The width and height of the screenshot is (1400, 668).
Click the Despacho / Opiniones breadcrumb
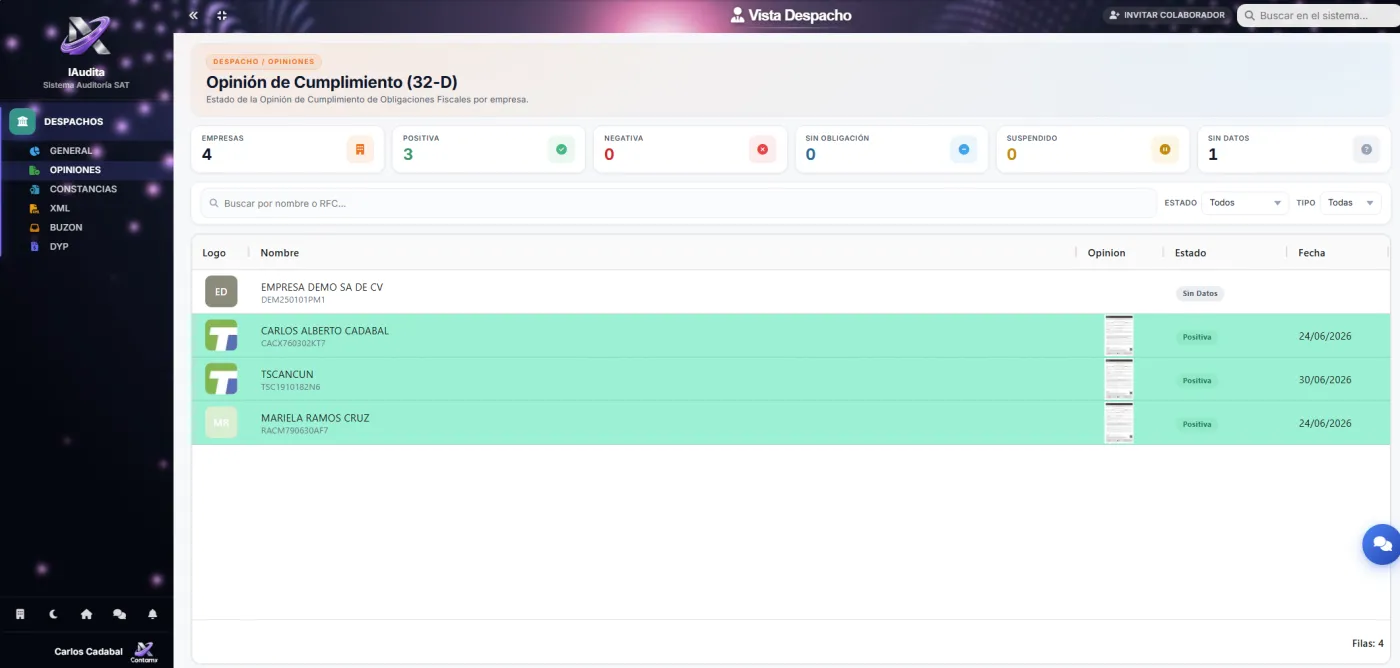pos(264,62)
